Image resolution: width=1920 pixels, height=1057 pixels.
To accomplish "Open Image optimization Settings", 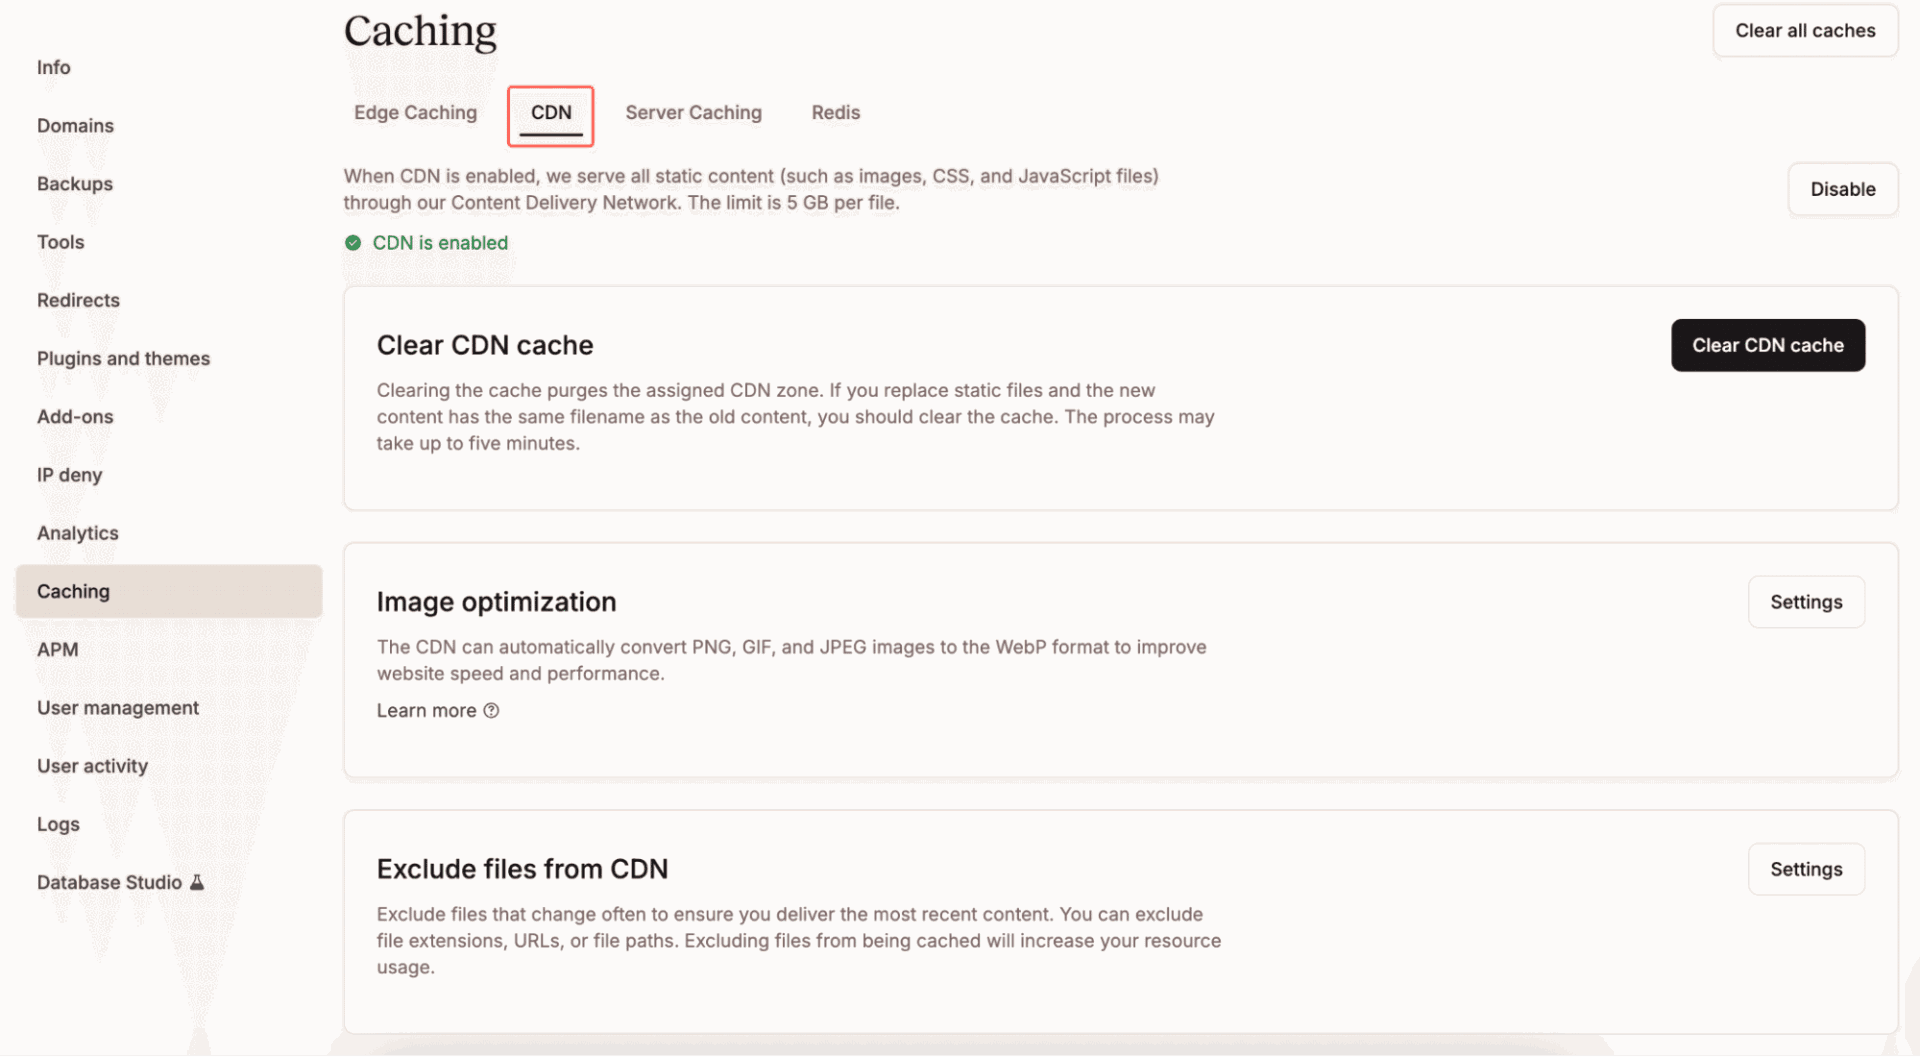I will click(1805, 601).
